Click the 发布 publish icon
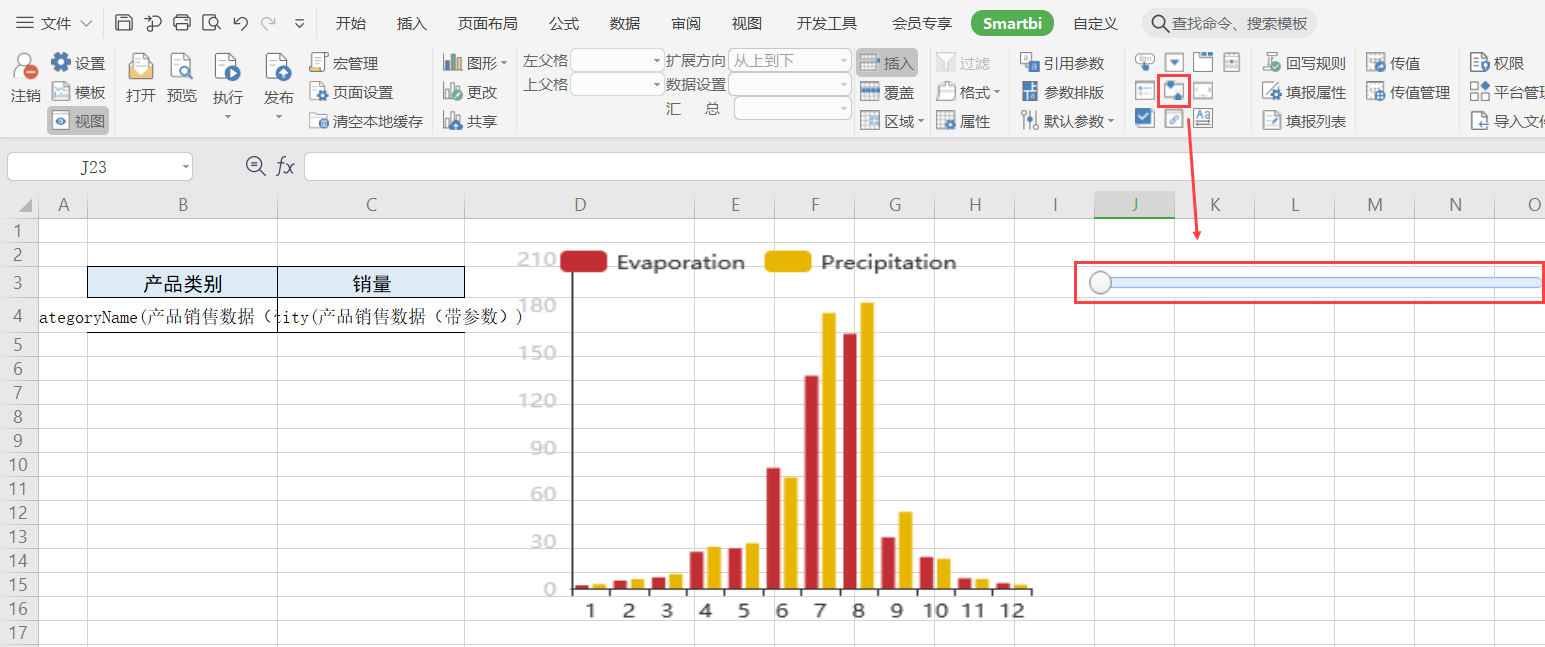The width and height of the screenshot is (1545, 647). tap(278, 68)
